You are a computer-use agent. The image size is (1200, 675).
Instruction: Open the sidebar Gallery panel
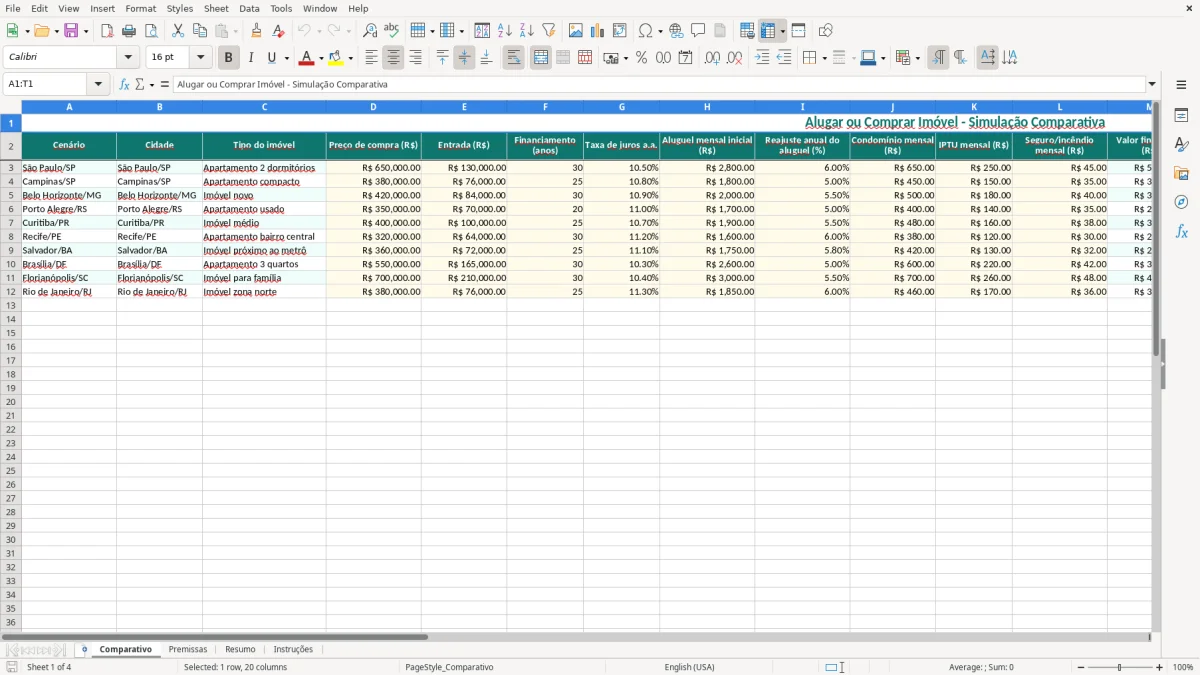[x=1181, y=173]
